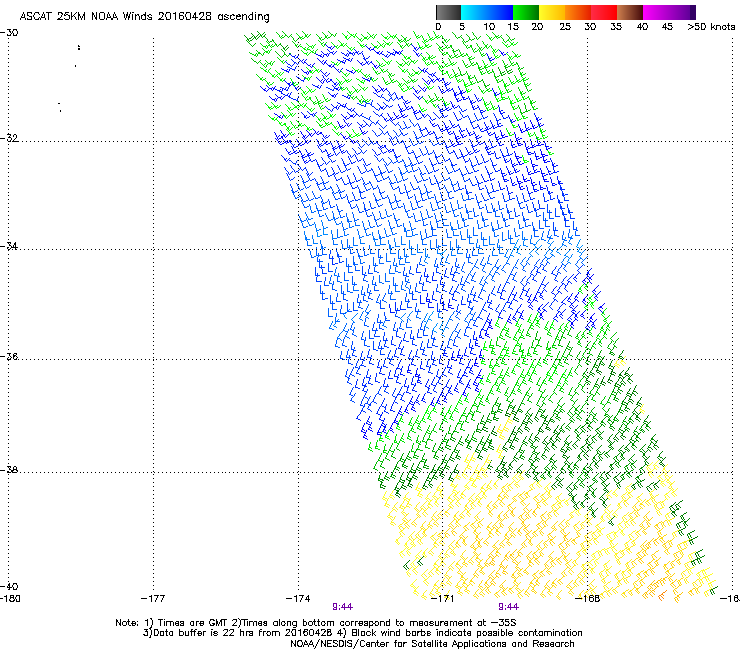Select the -174 longitude axis label
The height and width of the screenshot is (650, 740).
tap(298, 599)
